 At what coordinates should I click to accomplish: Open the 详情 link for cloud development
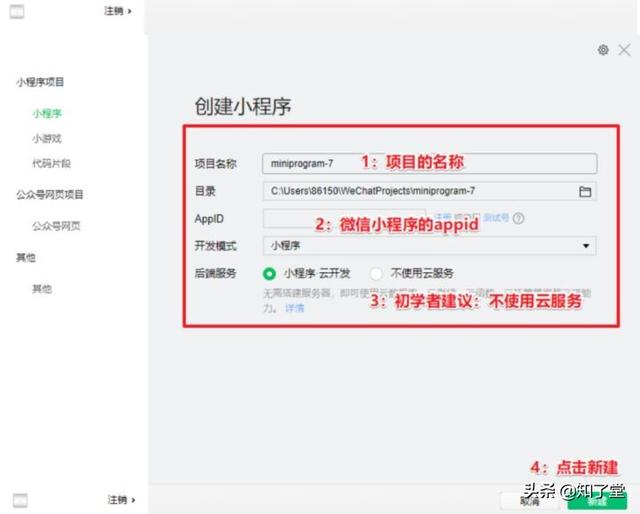[294, 308]
